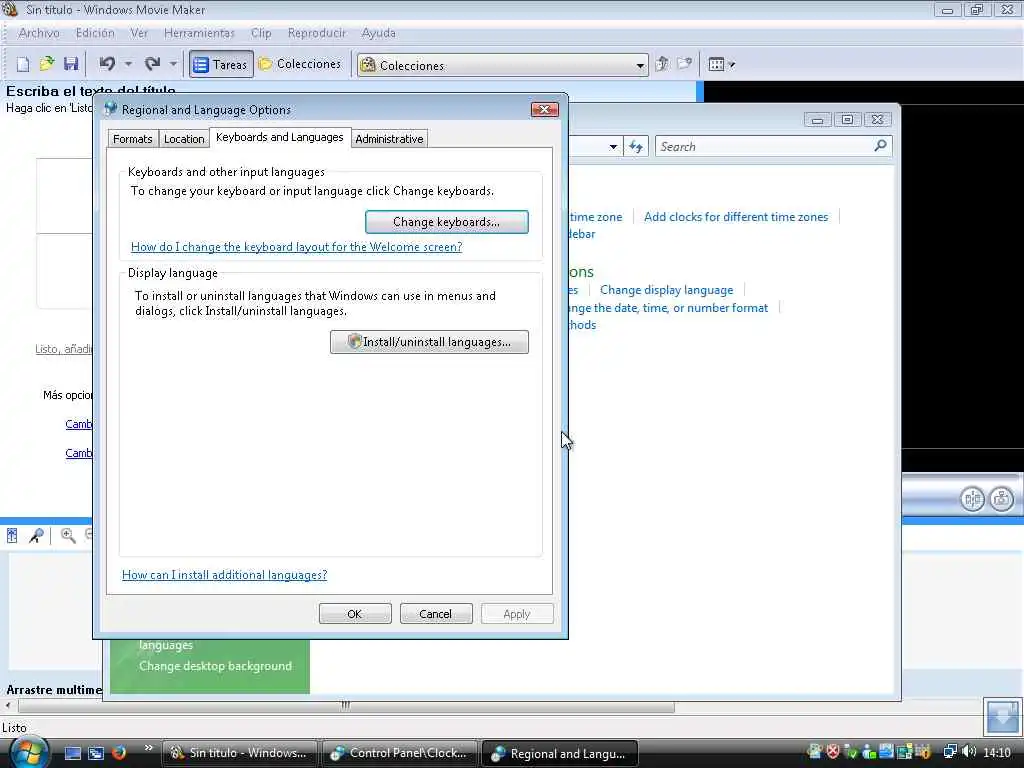
Task: Zoom in on the timeline
Action: pyautogui.click(x=68, y=536)
